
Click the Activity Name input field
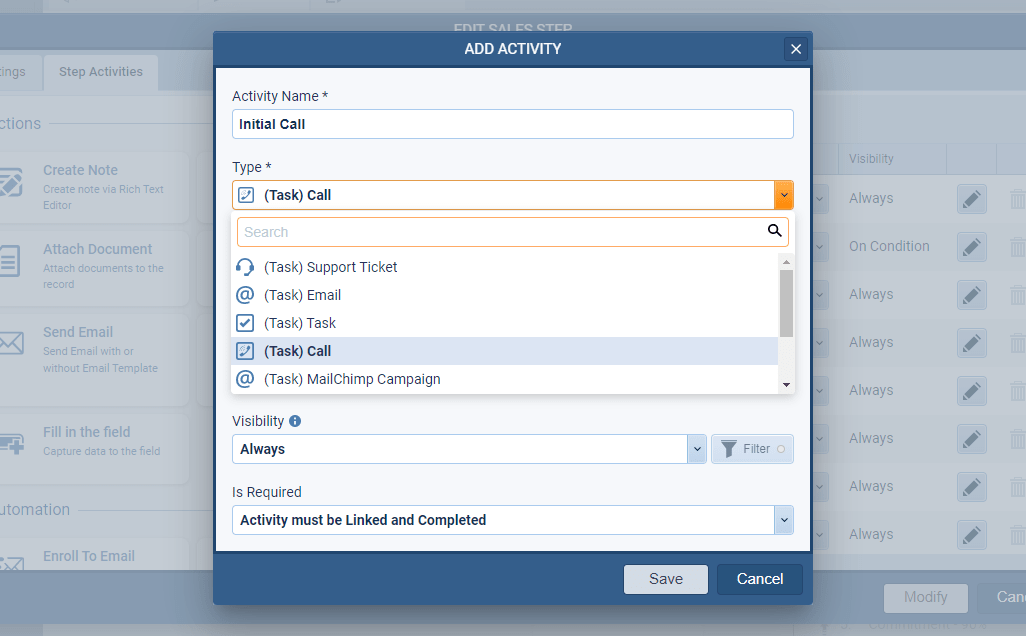point(512,124)
